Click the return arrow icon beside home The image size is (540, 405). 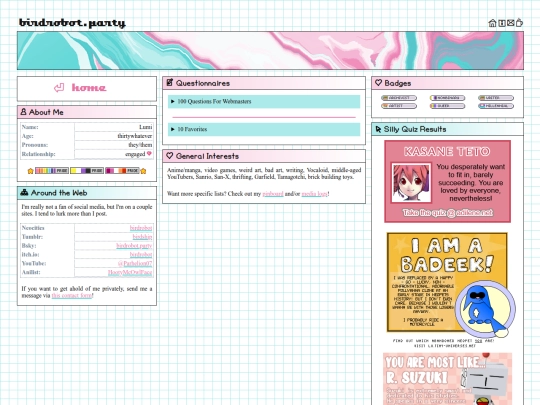[59, 88]
